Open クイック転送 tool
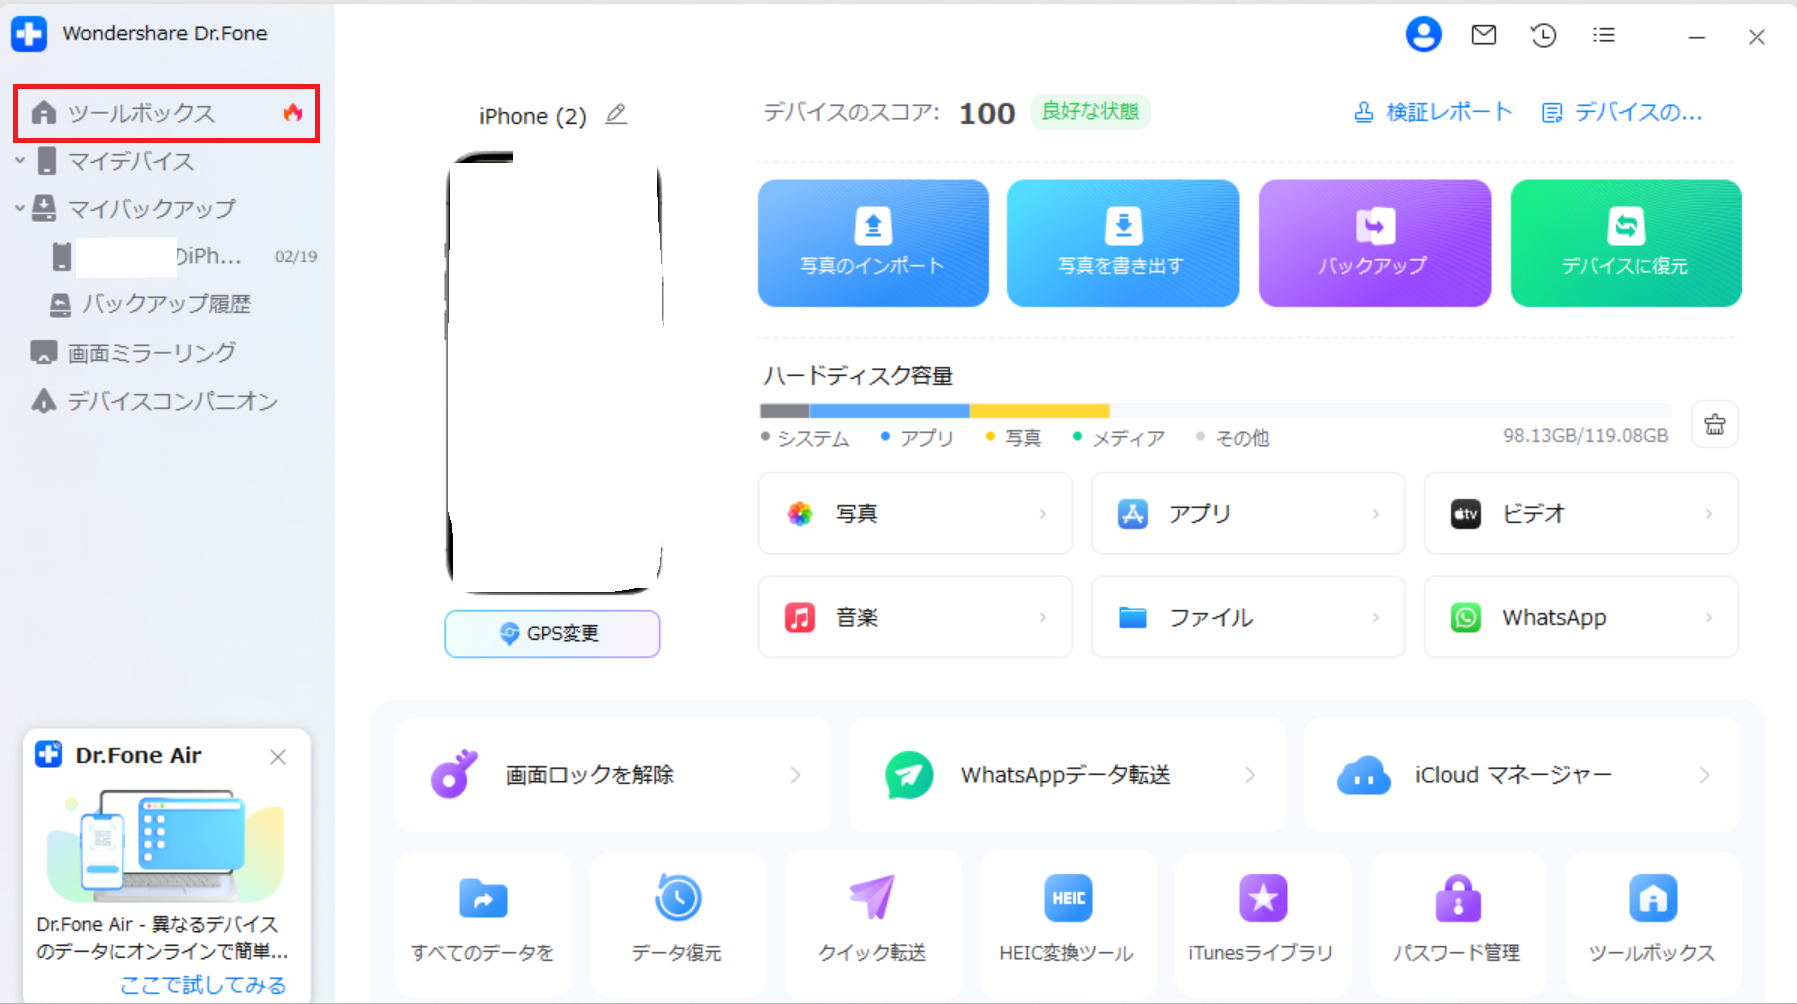Image resolution: width=1797 pixels, height=1004 pixels. (x=873, y=923)
